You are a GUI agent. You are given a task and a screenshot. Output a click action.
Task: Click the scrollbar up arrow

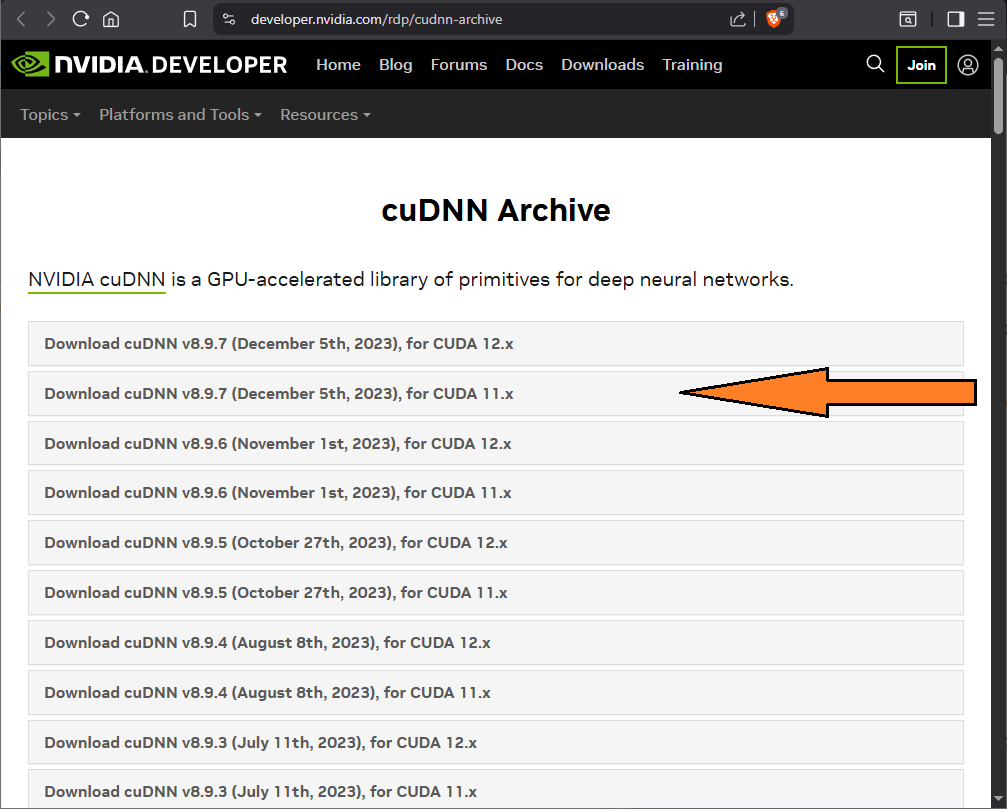pos(998,48)
